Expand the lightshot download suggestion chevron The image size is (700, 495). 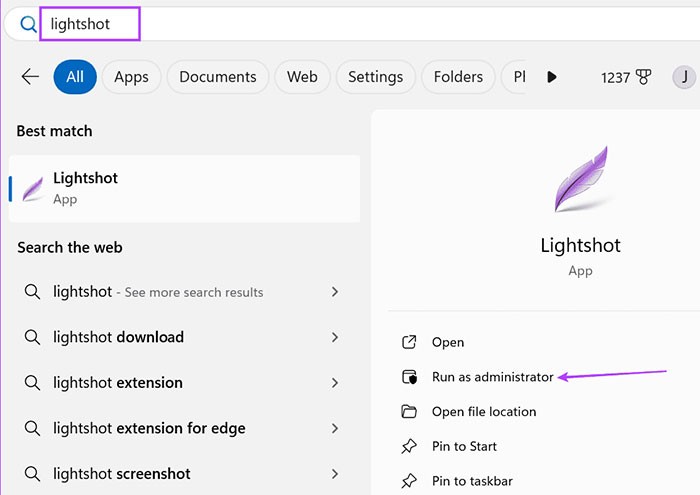point(335,338)
